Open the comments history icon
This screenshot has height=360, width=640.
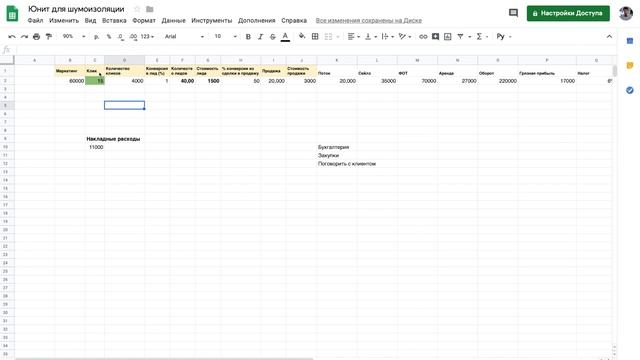click(513, 13)
